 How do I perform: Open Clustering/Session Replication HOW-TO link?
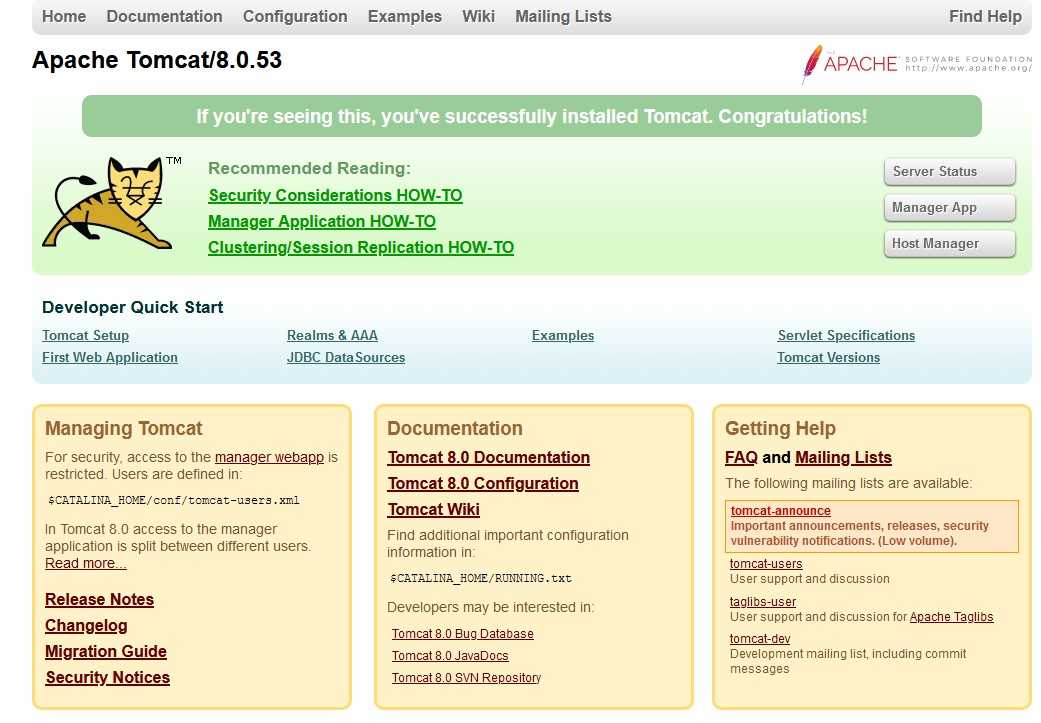click(361, 247)
